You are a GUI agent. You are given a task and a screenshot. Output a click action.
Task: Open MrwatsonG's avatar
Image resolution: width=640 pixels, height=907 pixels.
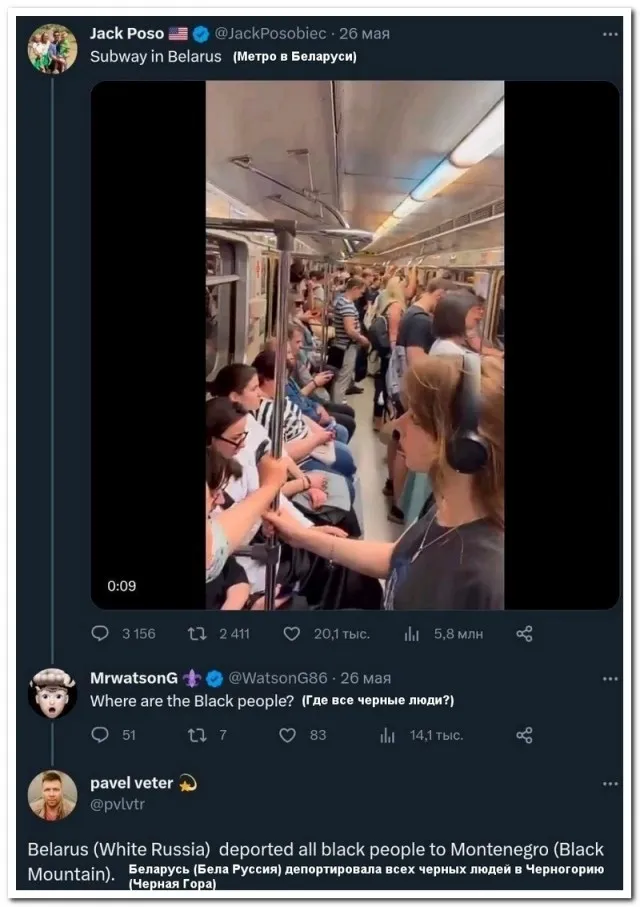coord(52,693)
